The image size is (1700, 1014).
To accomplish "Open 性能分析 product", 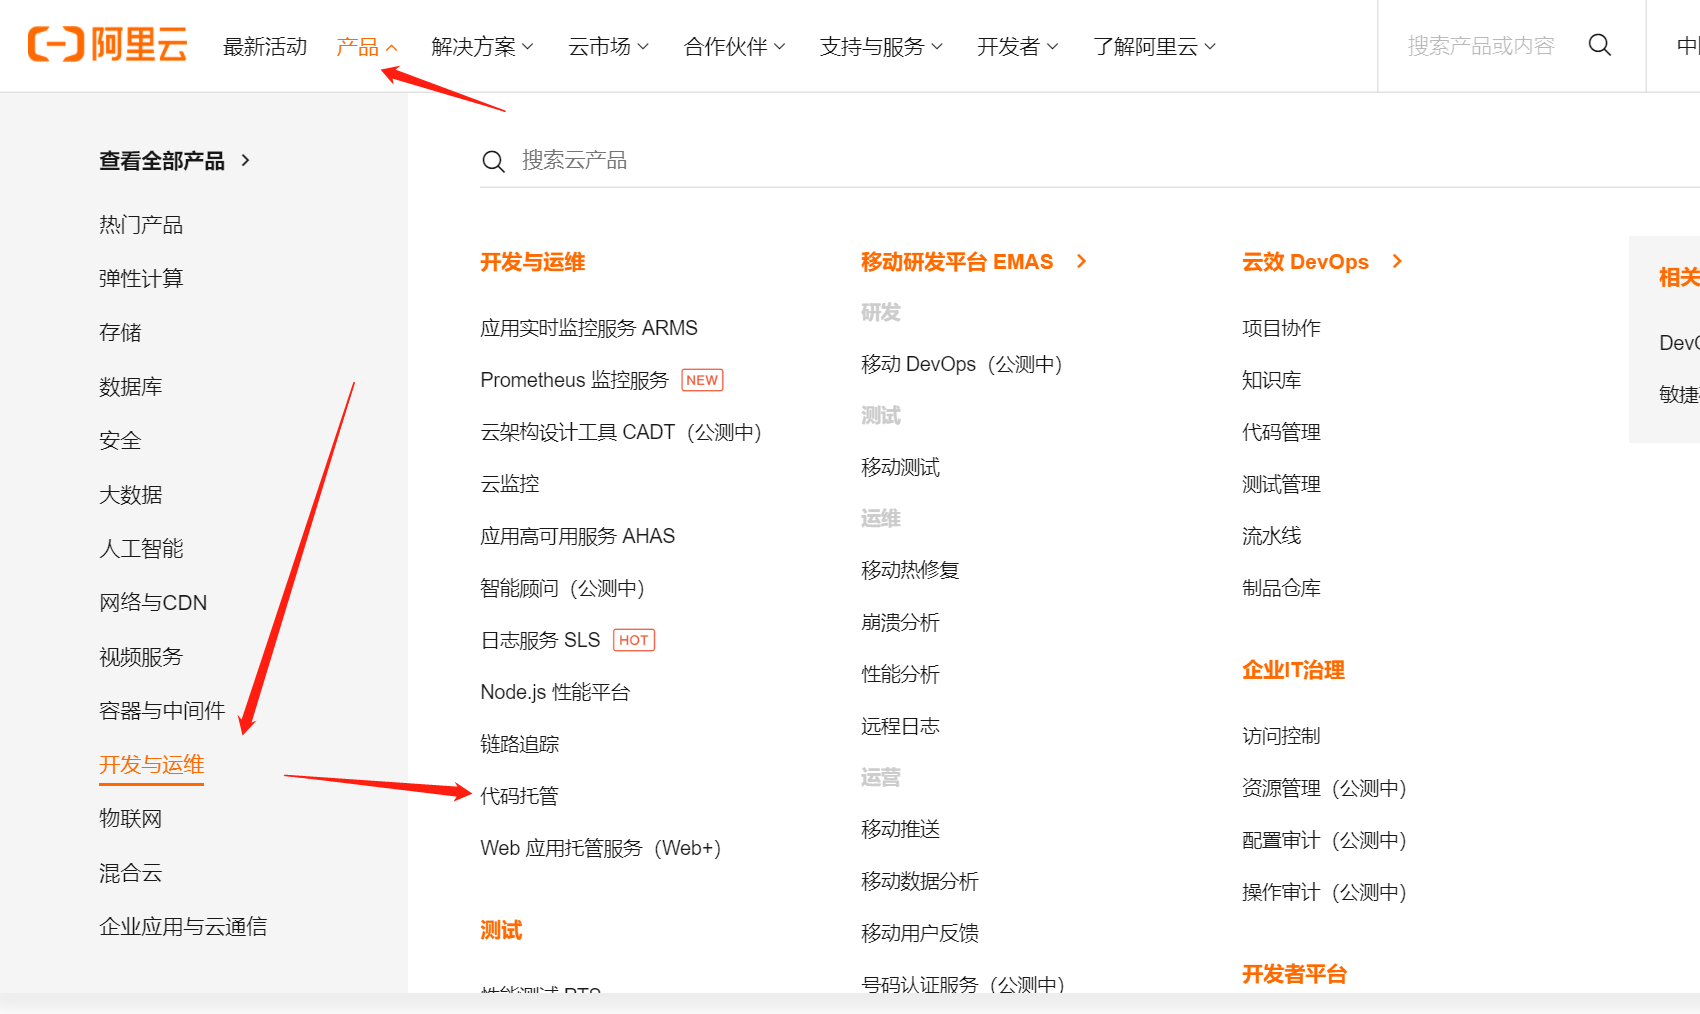I will point(901,674).
